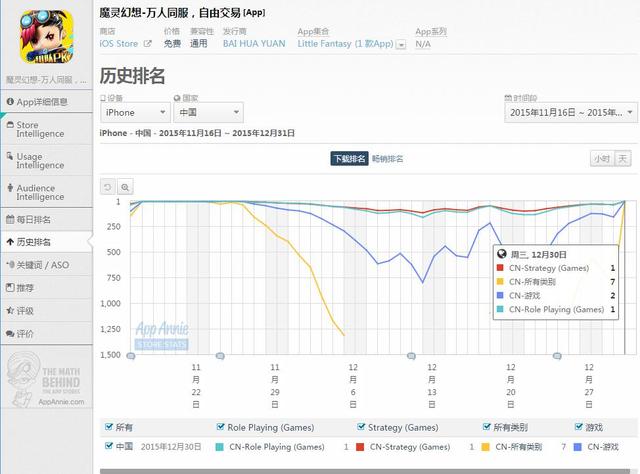Open 评价 in the sidebar

click(x=47, y=334)
